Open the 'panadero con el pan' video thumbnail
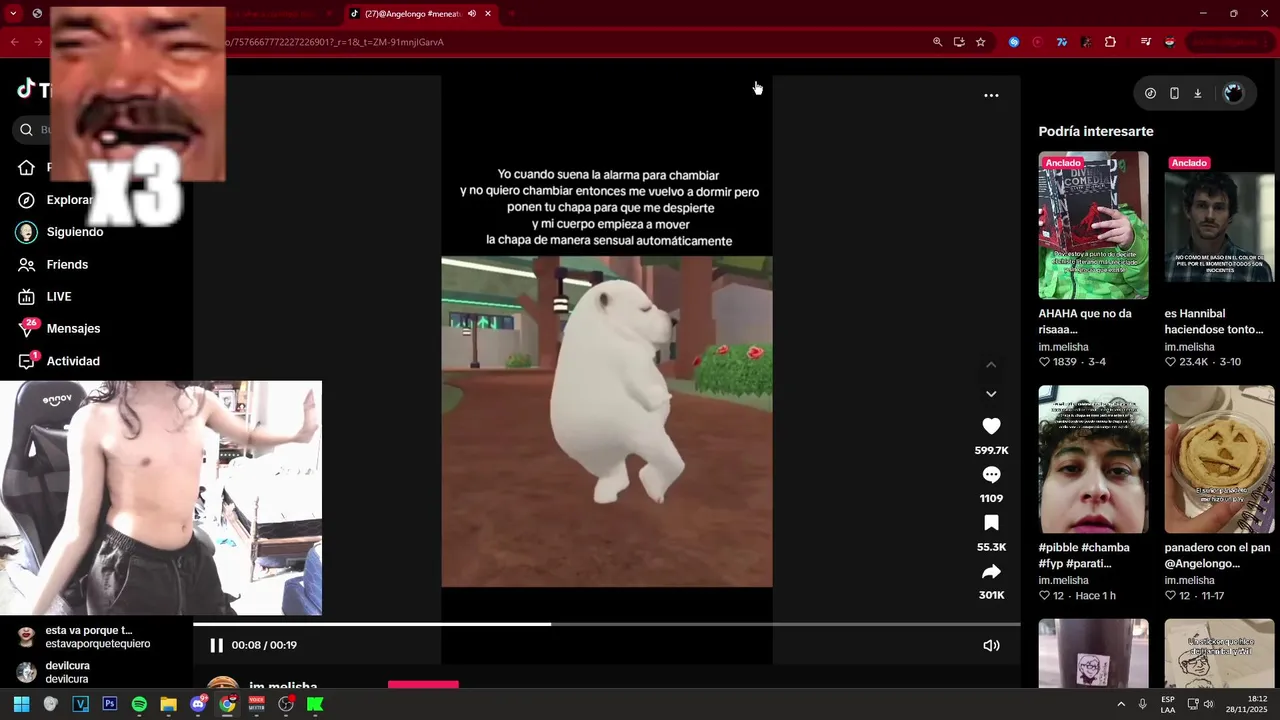Viewport: 1280px width, 720px height. pyautogui.click(x=1219, y=459)
